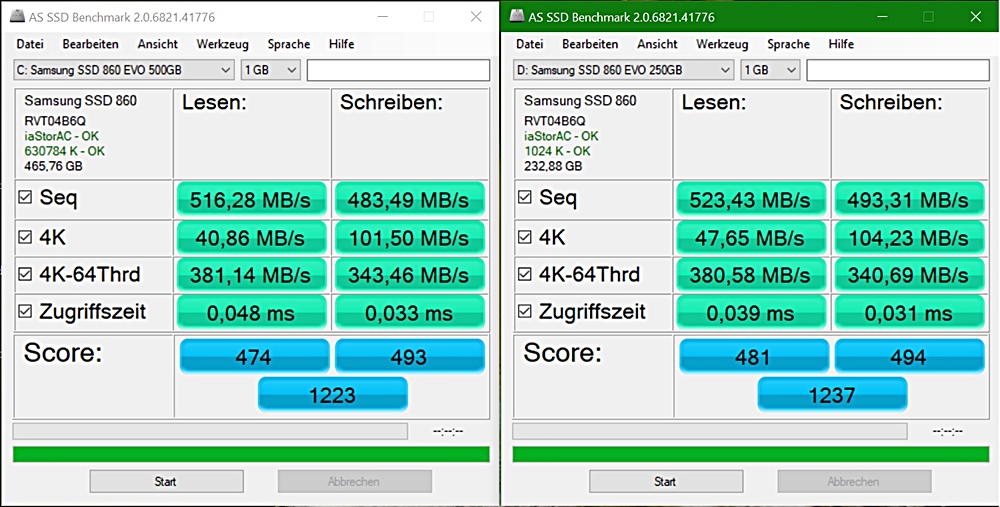Click Seq read result 516,28 MB/s
The height and width of the screenshot is (507, 1000).
coord(251,200)
